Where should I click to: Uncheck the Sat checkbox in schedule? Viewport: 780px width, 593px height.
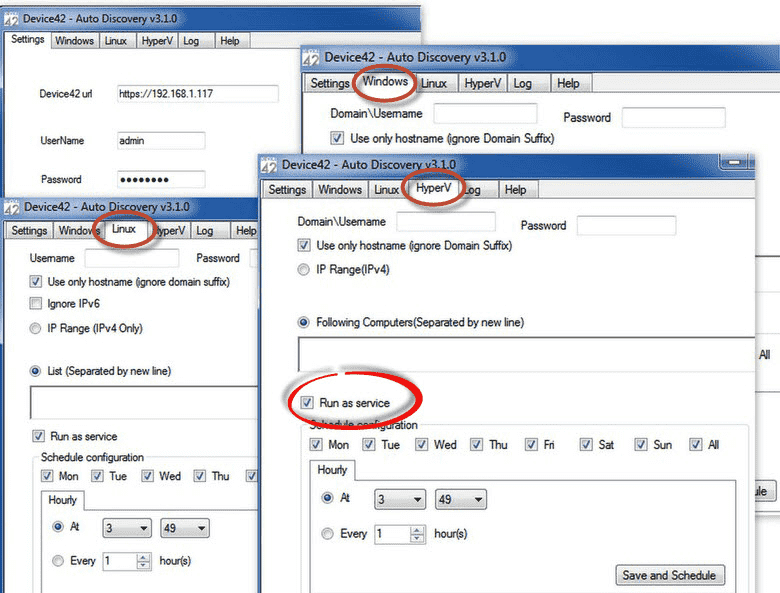pyautogui.click(x=586, y=444)
